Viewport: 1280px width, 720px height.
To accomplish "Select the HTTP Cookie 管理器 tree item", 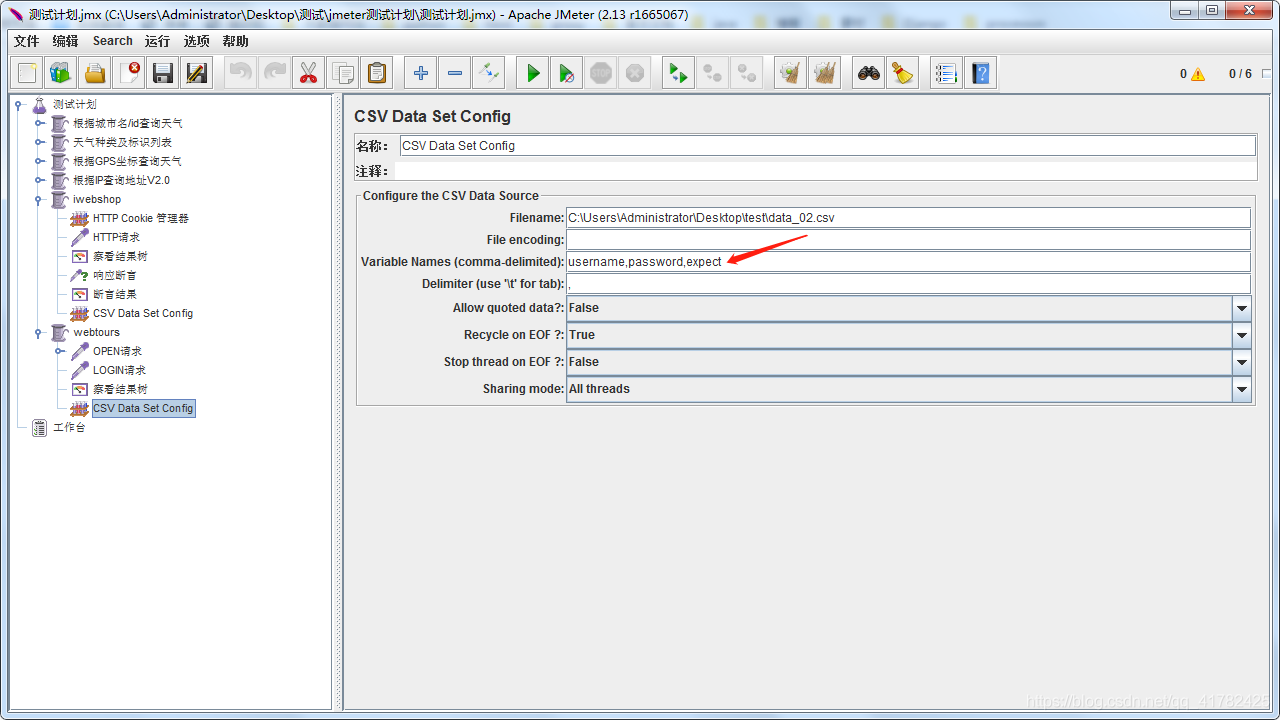I will point(140,218).
